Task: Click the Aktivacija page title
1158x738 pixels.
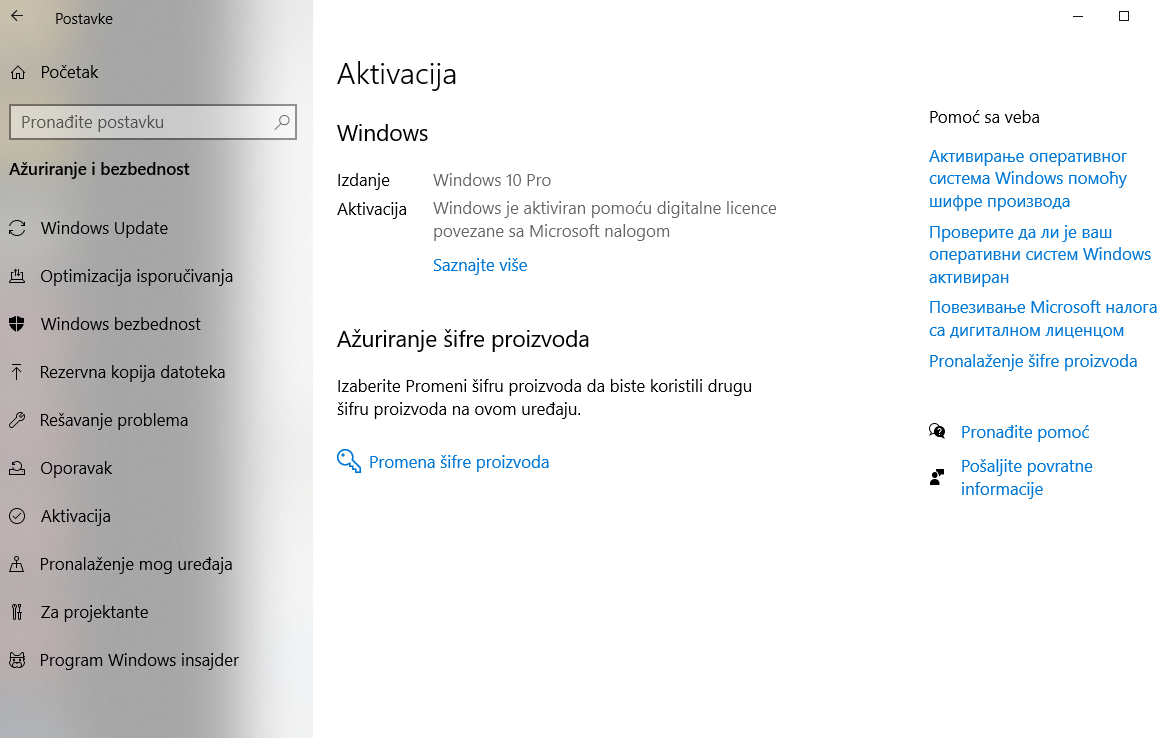Action: coord(397,75)
